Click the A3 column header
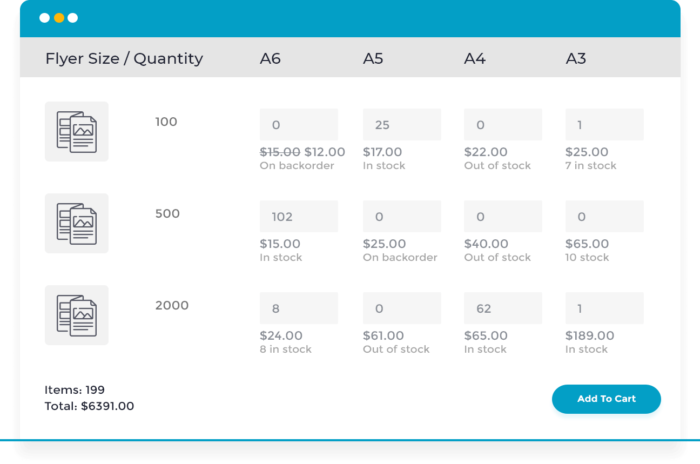Image resolution: width=700 pixels, height=464 pixels. pos(576,59)
